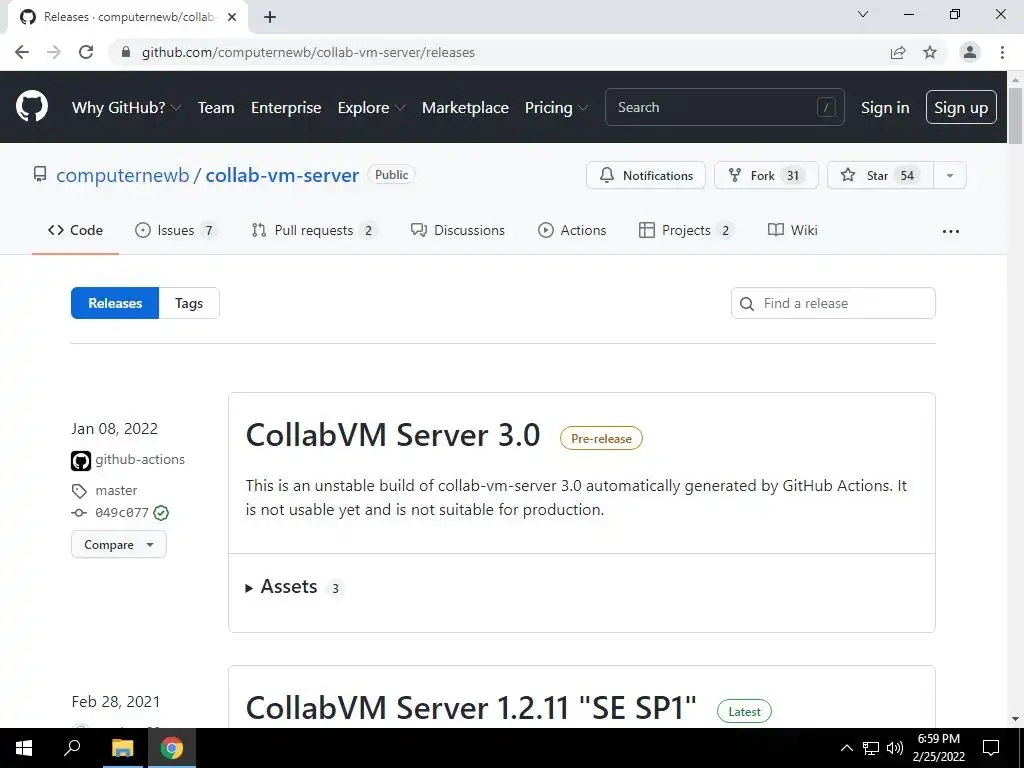Click the network icon in the system tray
The height and width of the screenshot is (768, 1024).
[871, 748]
